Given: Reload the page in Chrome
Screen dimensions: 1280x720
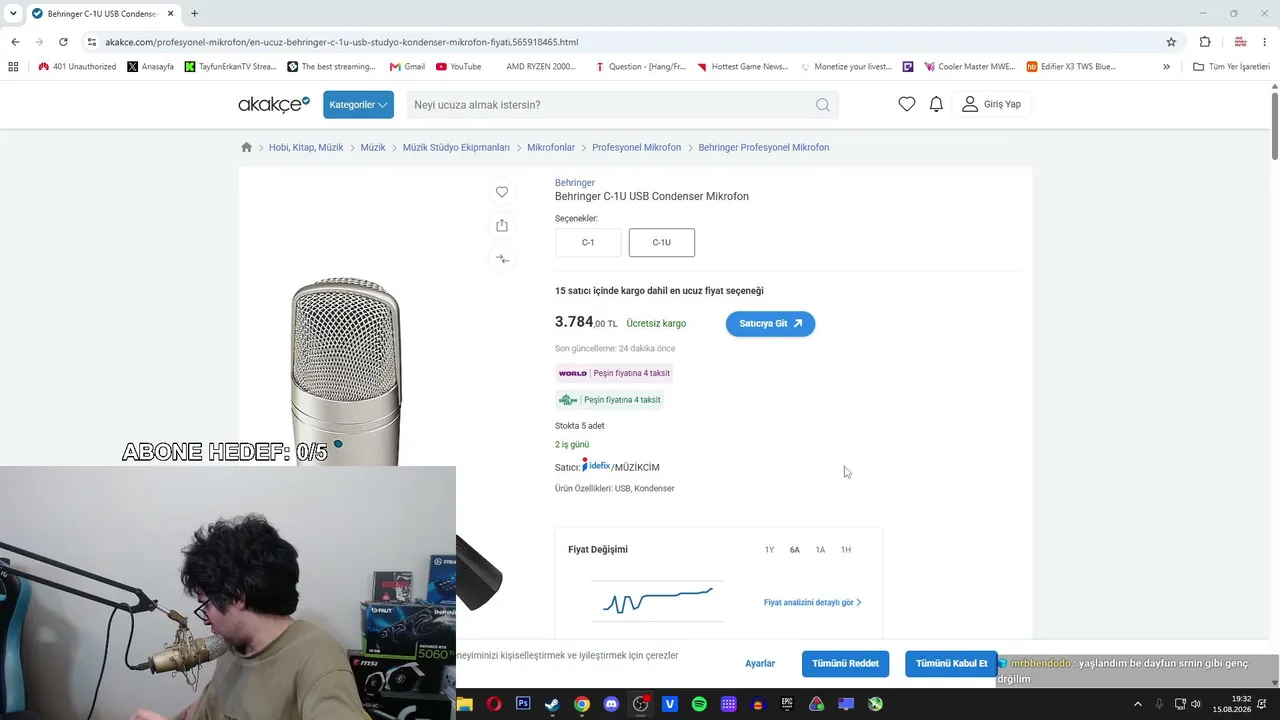Looking at the screenshot, I should click(63, 42).
